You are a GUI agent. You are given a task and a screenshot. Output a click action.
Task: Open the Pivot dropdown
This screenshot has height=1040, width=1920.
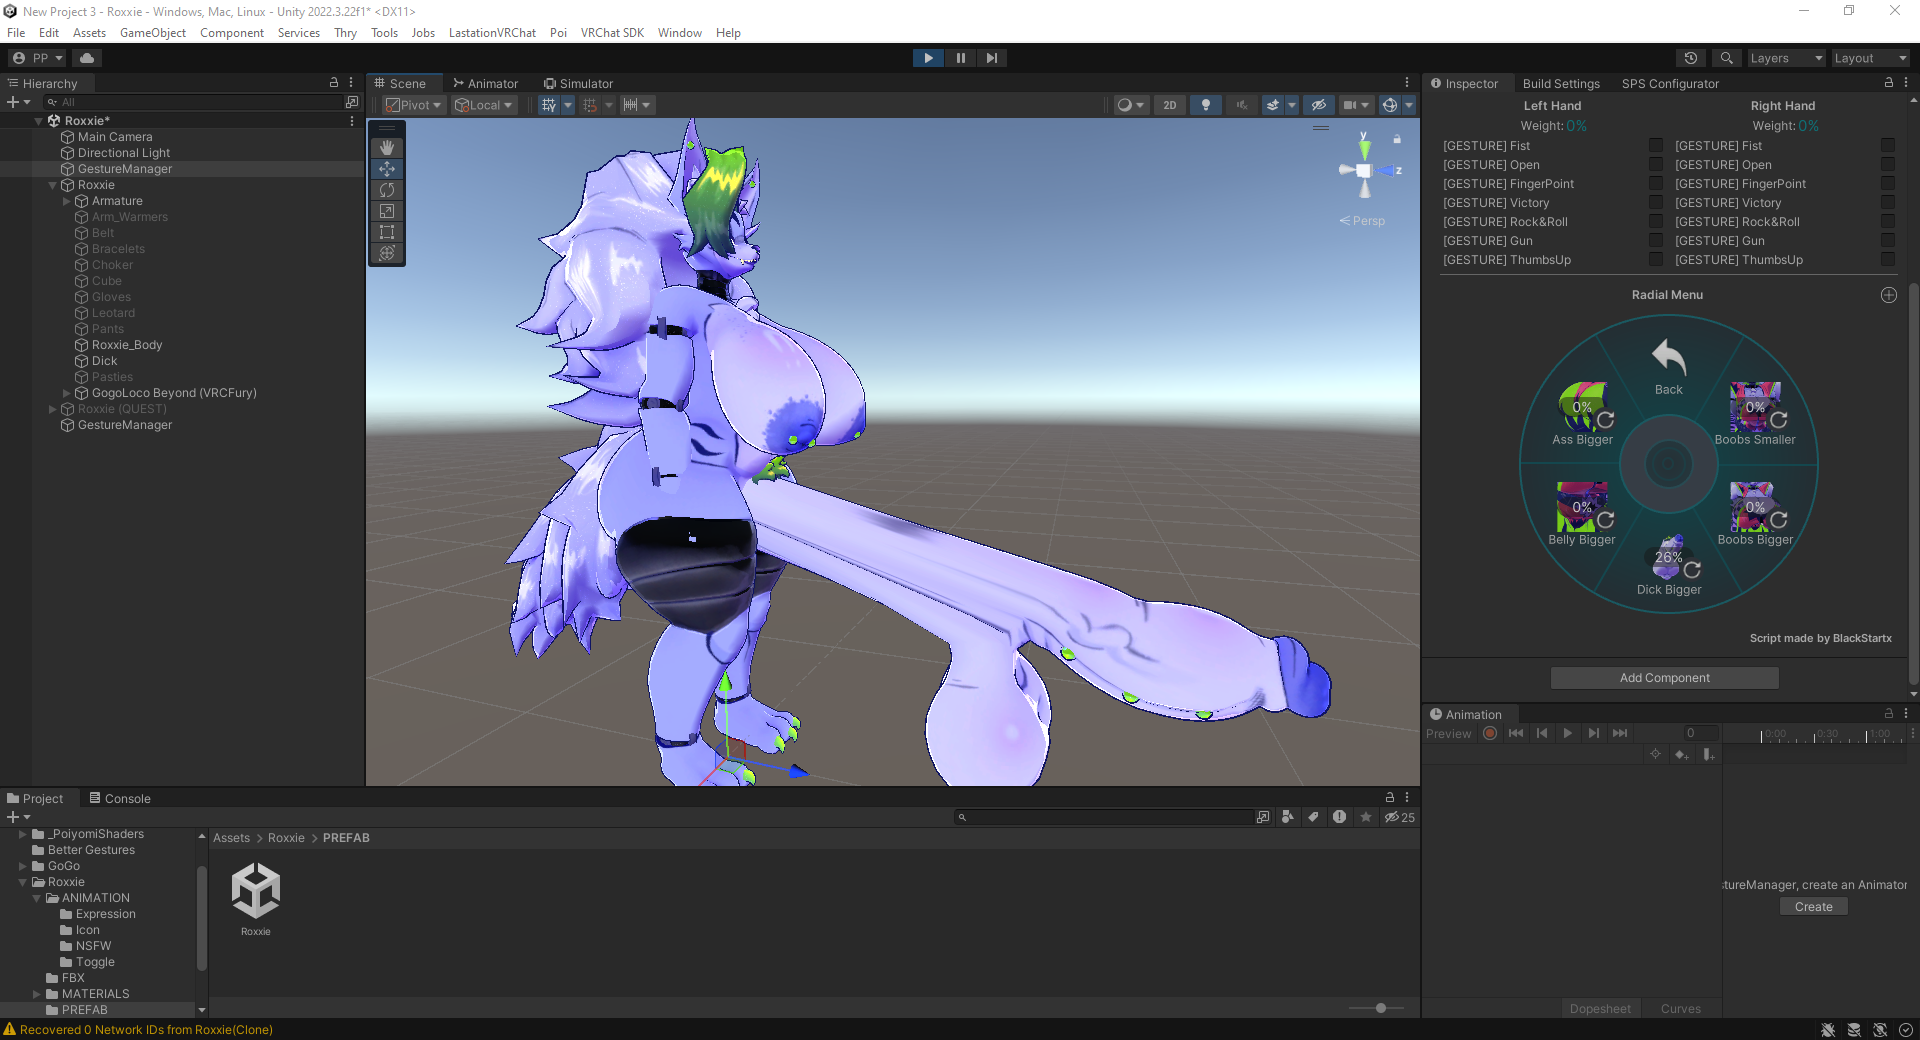pos(413,105)
